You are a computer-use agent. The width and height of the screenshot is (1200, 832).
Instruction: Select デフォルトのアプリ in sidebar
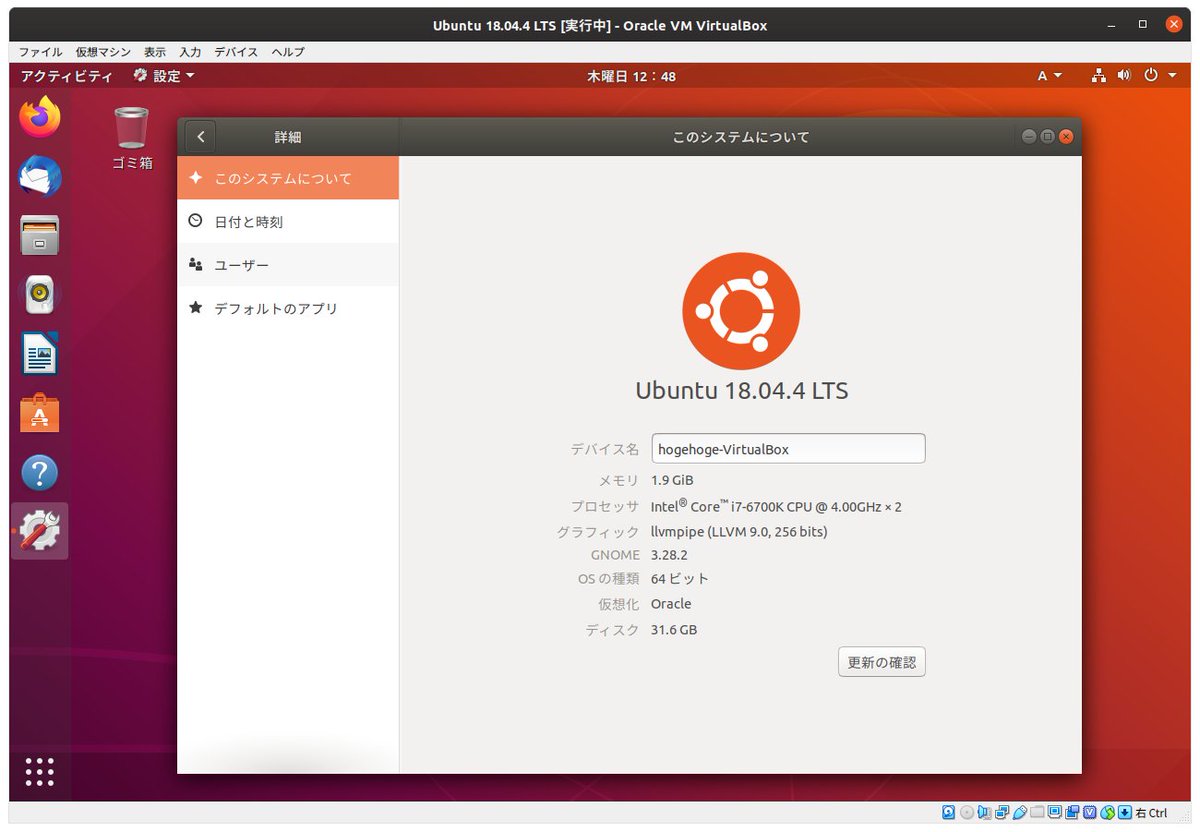tap(288, 308)
